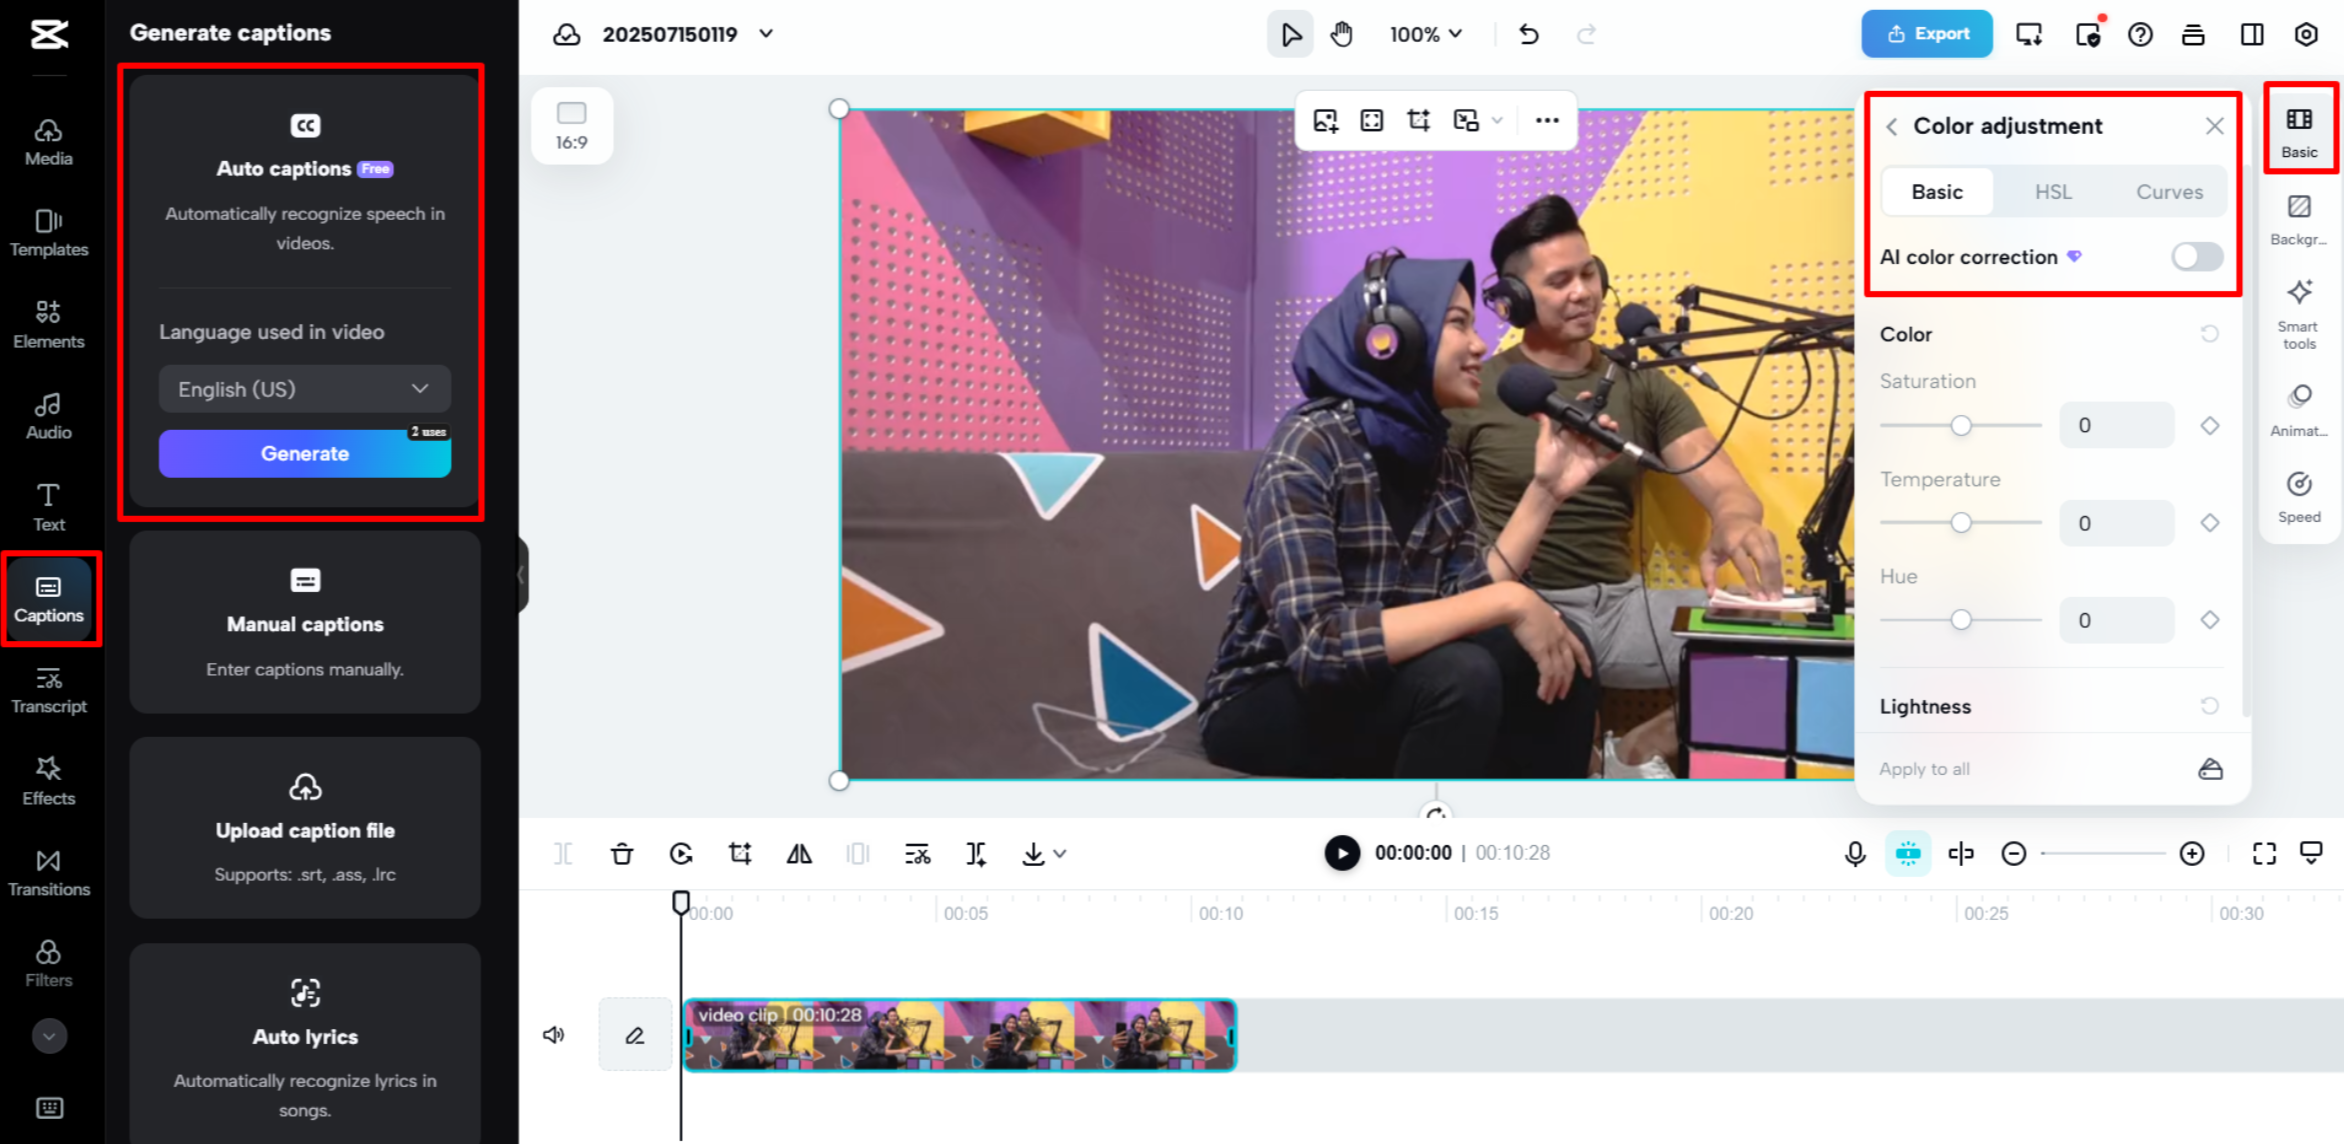Select the Effects panel
Screen dimensions: 2344x1144
47,779
